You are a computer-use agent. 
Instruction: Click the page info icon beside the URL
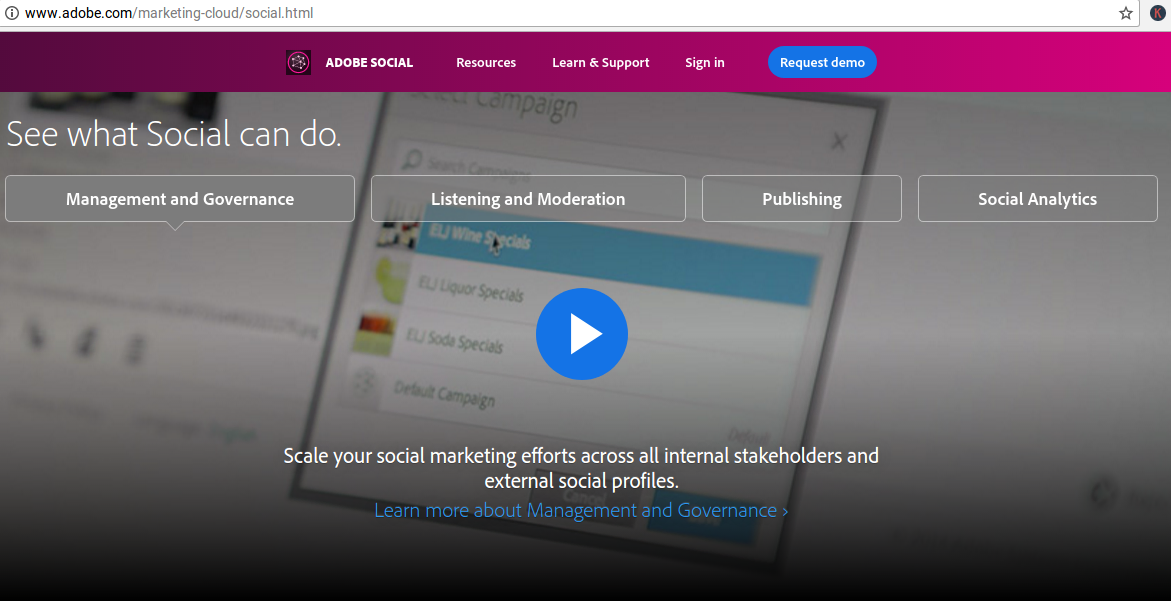[10, 13]
